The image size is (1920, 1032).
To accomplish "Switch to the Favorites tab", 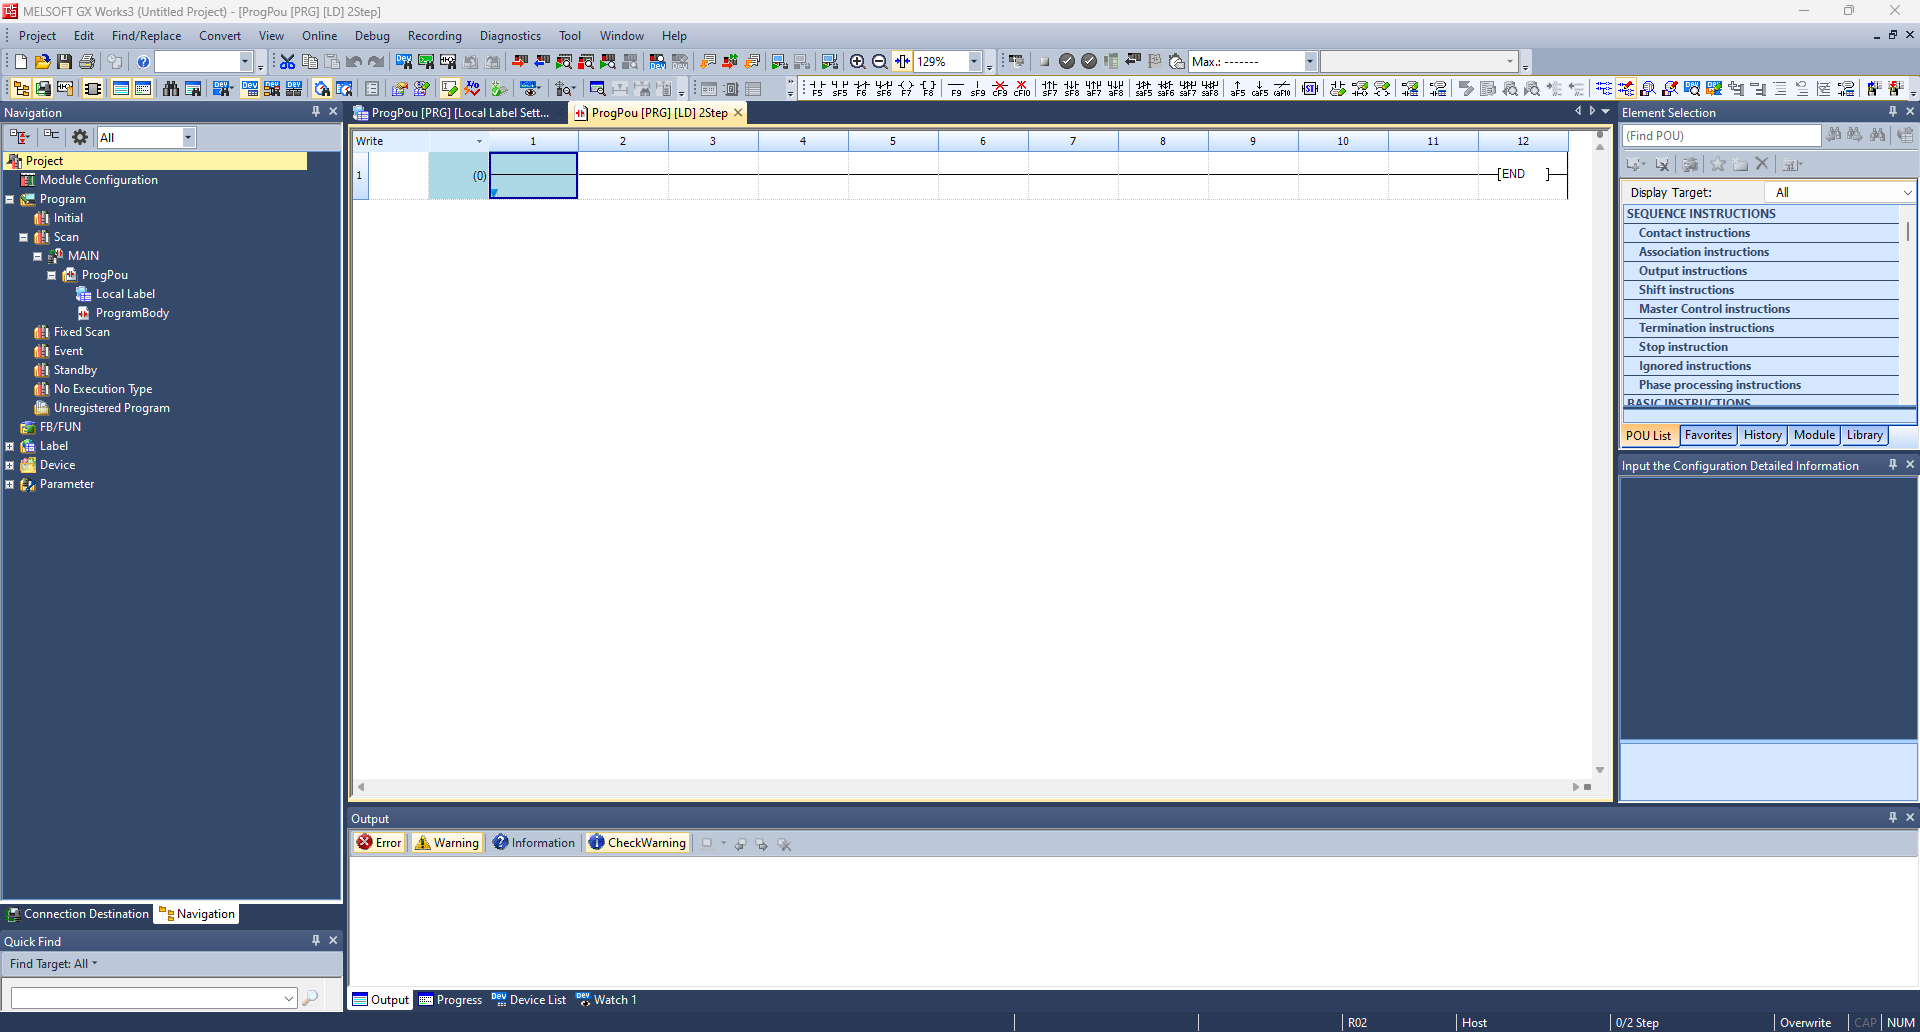I will pyautogui.click(x=1707, y=435).
